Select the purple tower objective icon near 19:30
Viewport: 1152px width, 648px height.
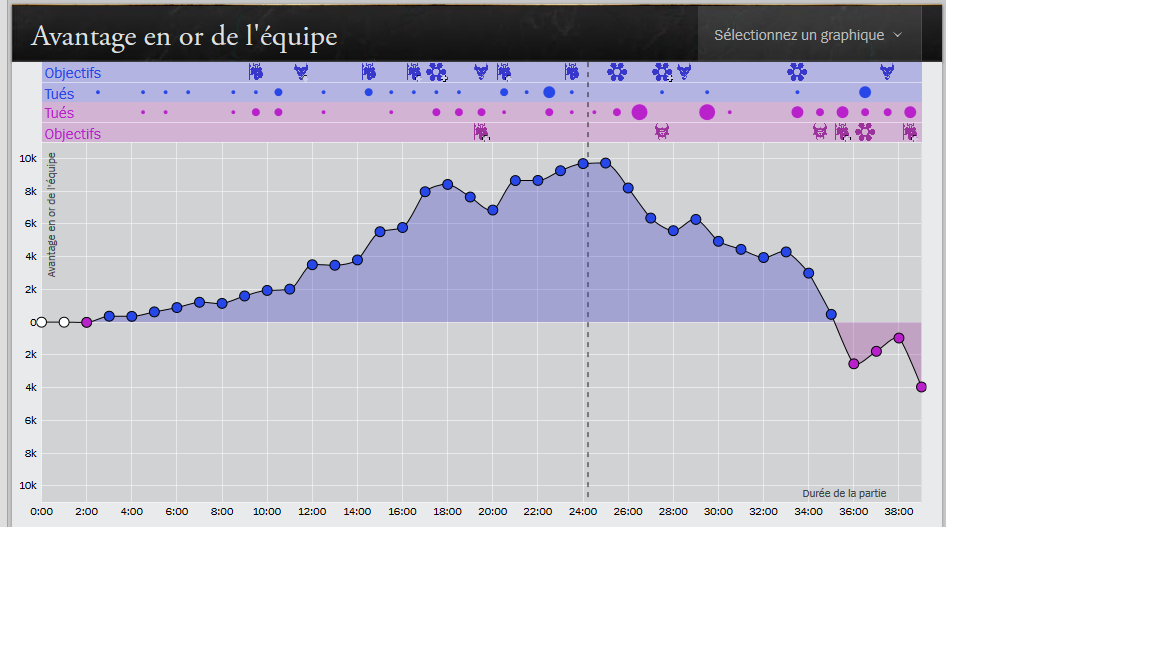point(481,132)
